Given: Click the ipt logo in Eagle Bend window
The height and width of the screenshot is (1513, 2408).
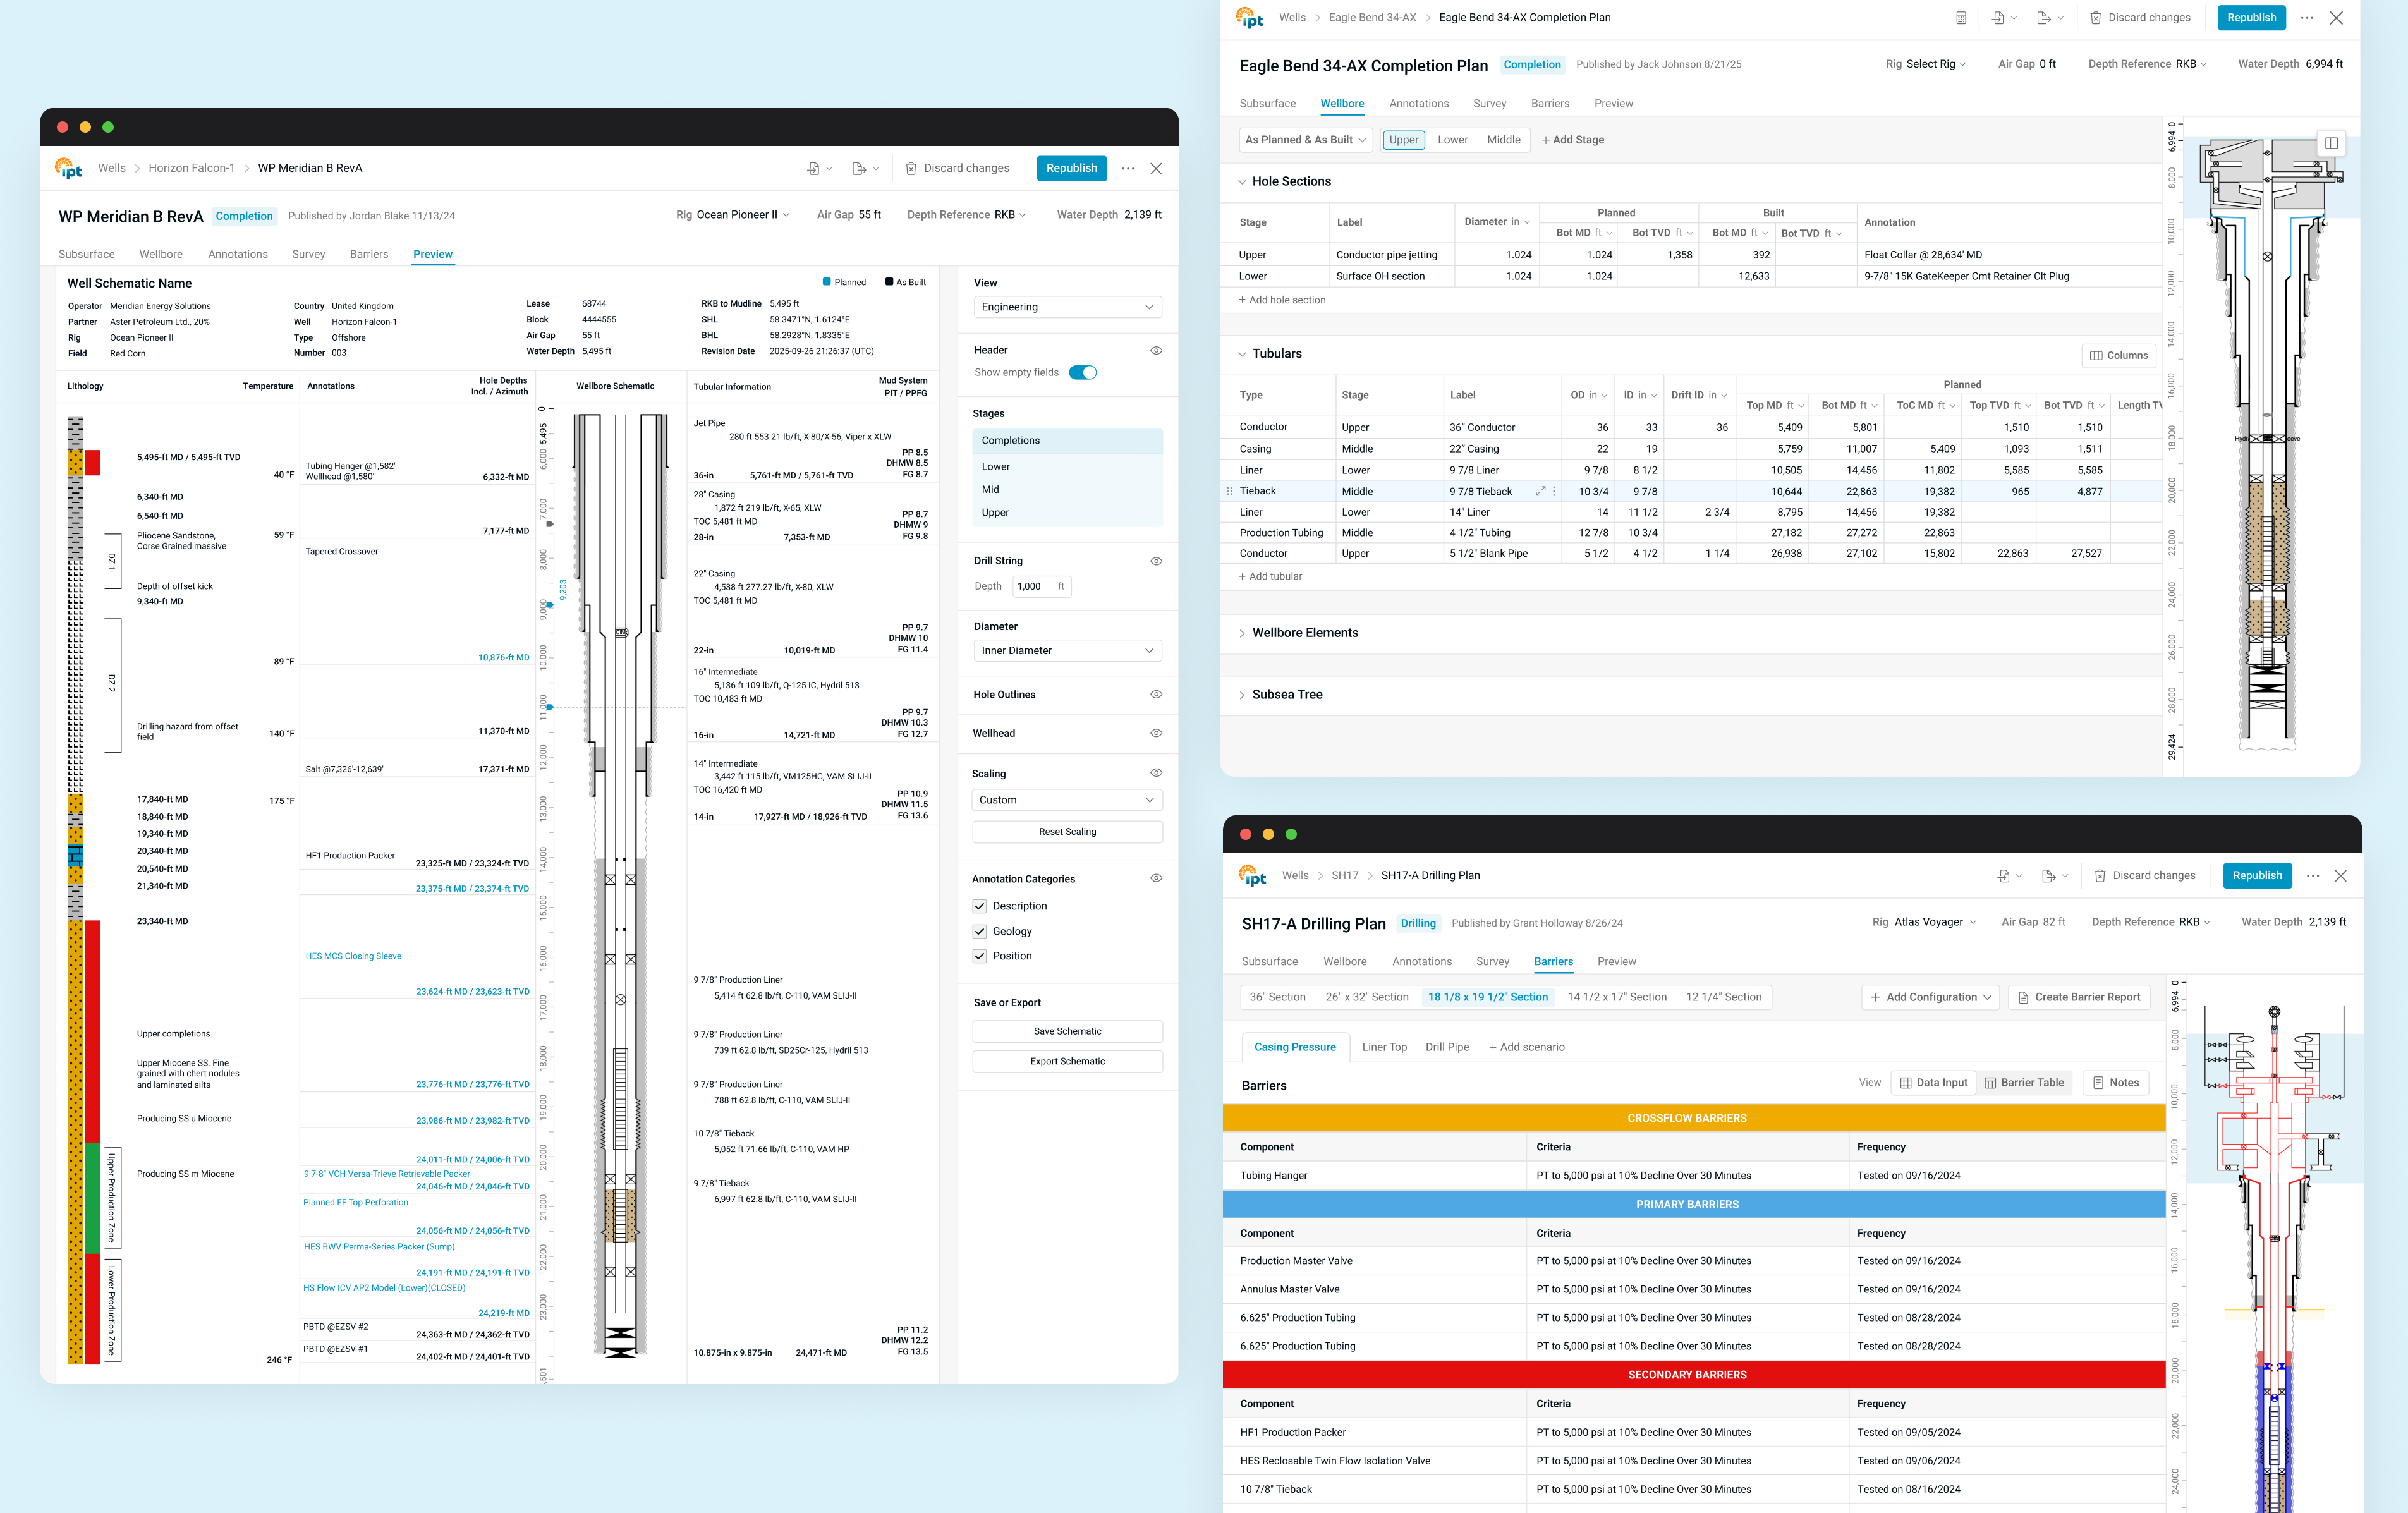Looking at the screenshot, I should (x=1250, y=18).
